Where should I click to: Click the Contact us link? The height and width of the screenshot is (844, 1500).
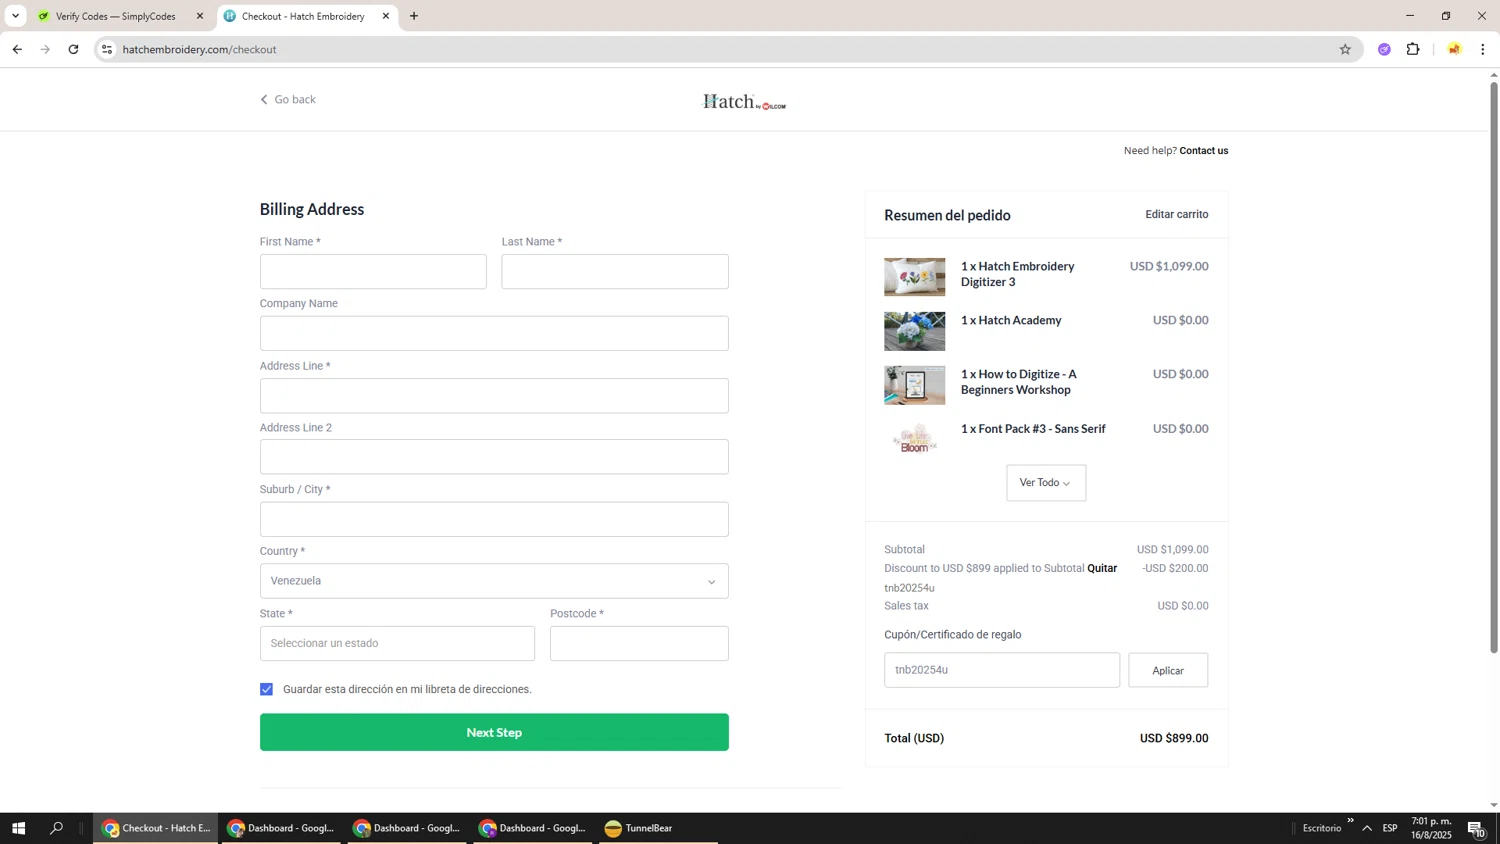pos(1204,151)
